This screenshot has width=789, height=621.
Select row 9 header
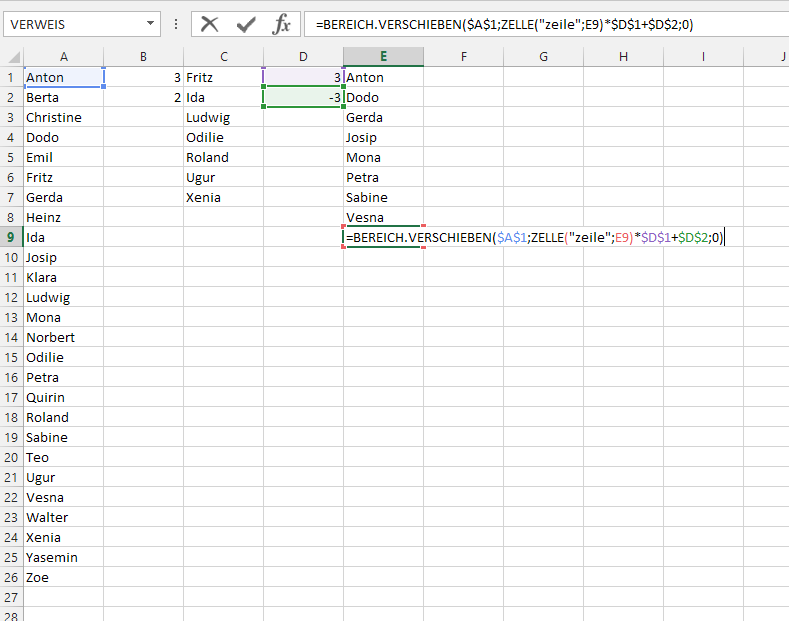(x=11, y=237)
